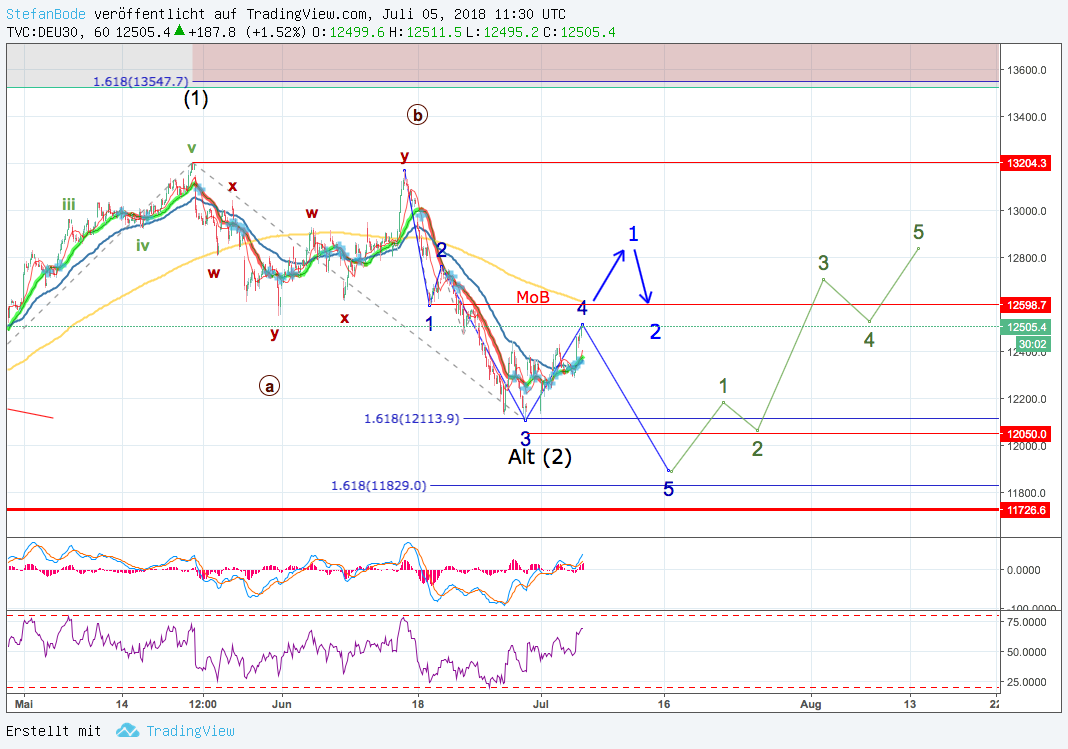Click the circled a wave label
The image size is (1068, 749).
(x=270, y=387)
